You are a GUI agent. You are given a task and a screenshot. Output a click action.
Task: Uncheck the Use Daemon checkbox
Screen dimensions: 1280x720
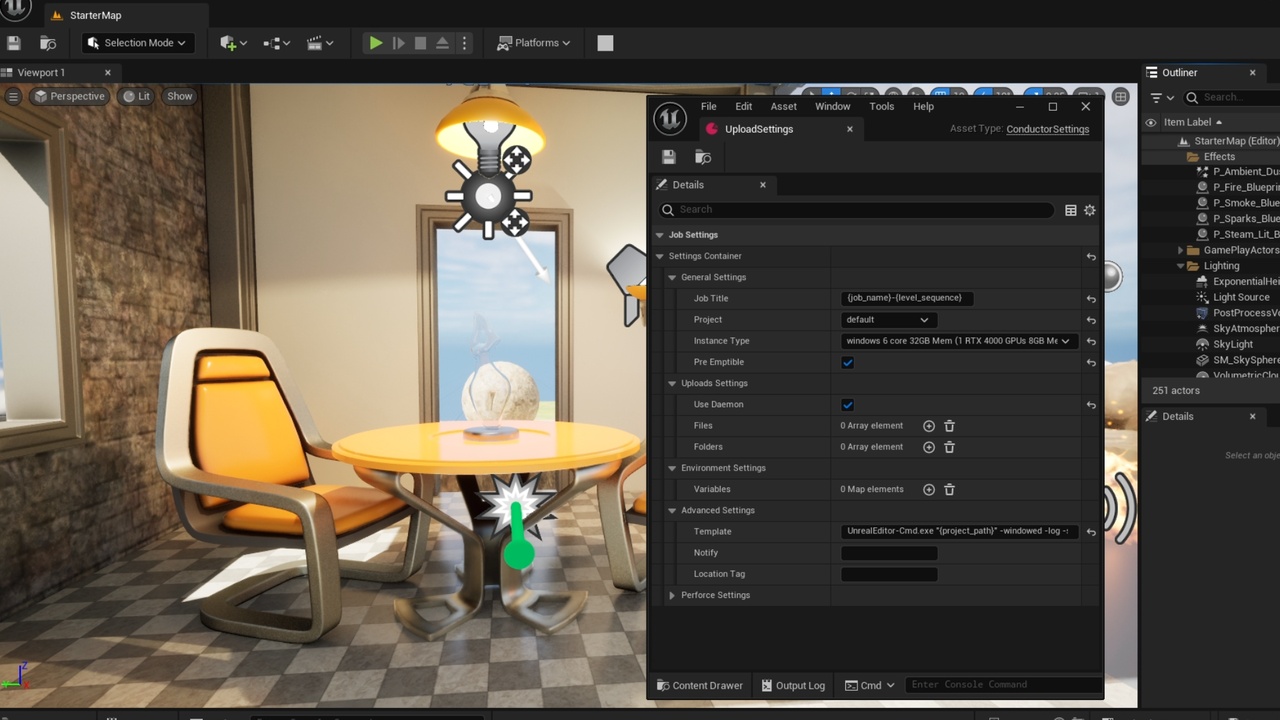(x=848, y=405)
